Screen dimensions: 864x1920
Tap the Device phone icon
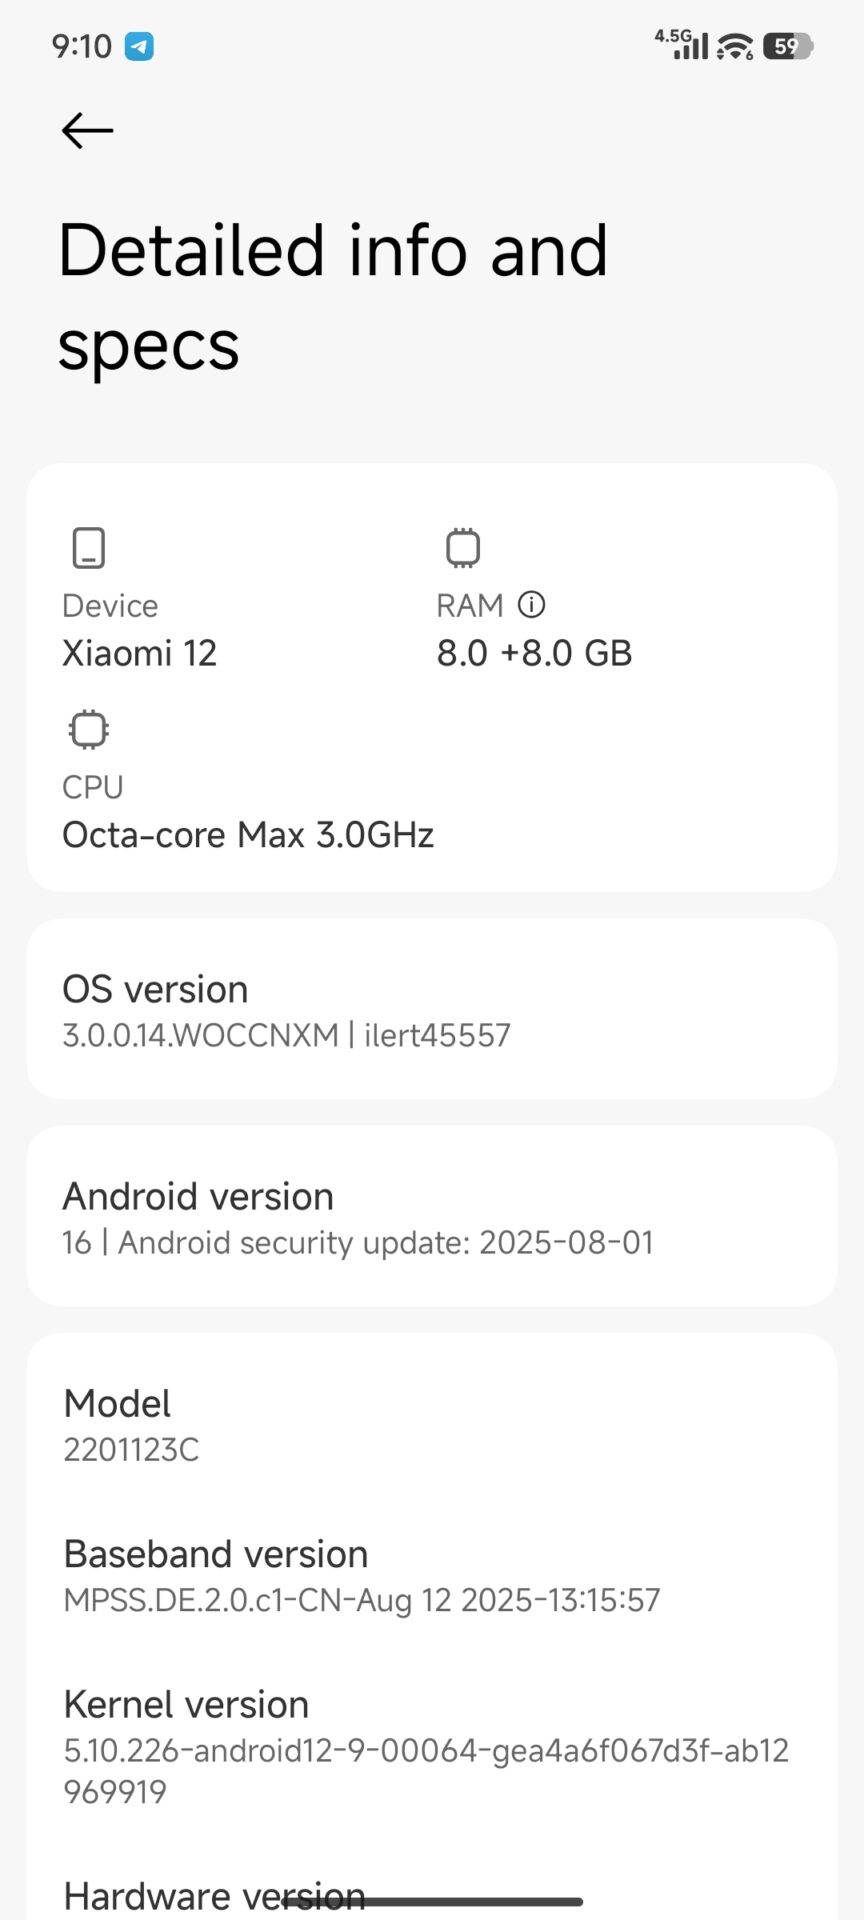89,548
